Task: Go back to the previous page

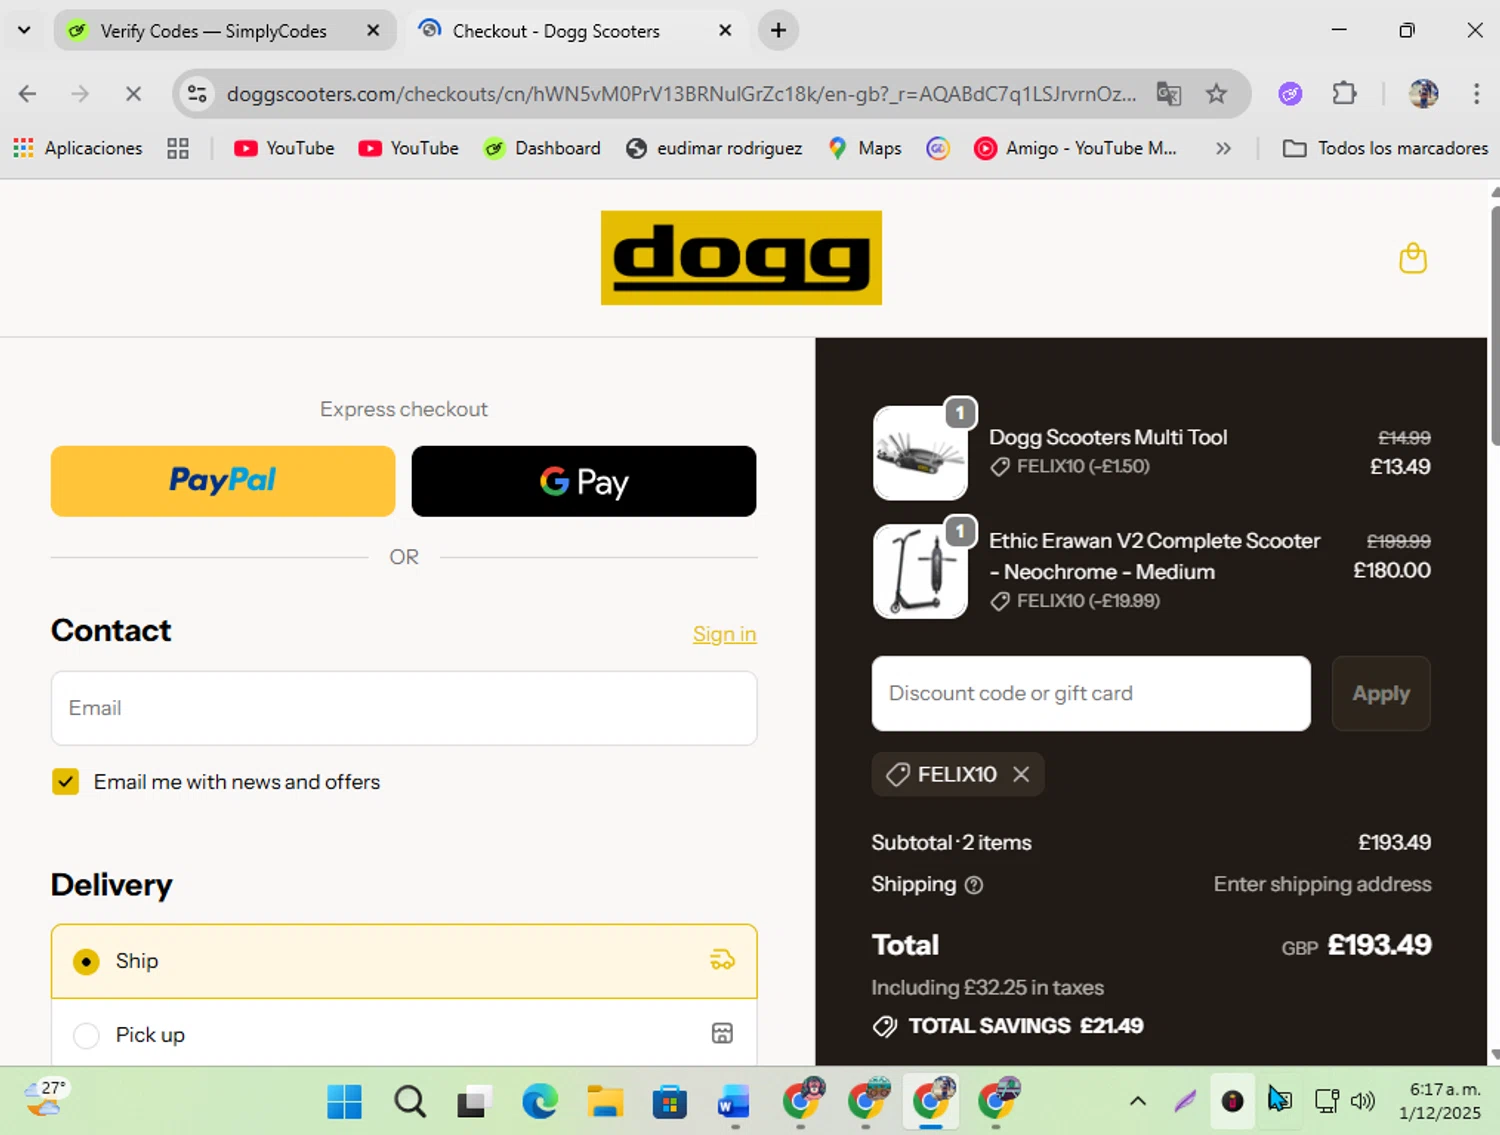Action: 27,94
